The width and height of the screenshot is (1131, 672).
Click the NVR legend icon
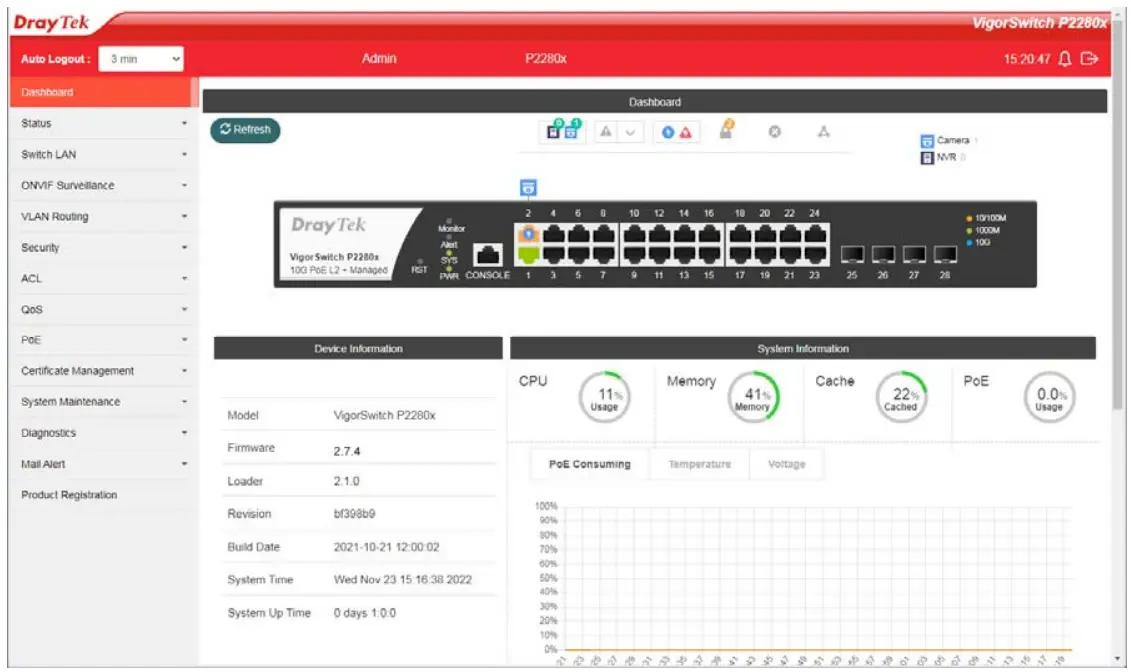[x=927, y=158]
